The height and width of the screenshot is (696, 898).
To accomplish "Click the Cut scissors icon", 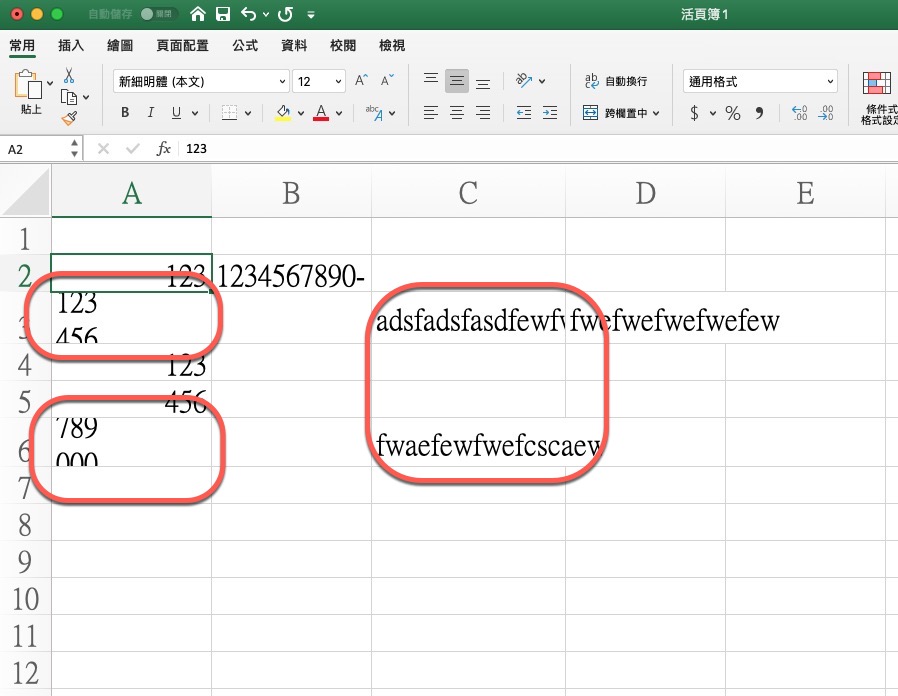I will point(69,75).
